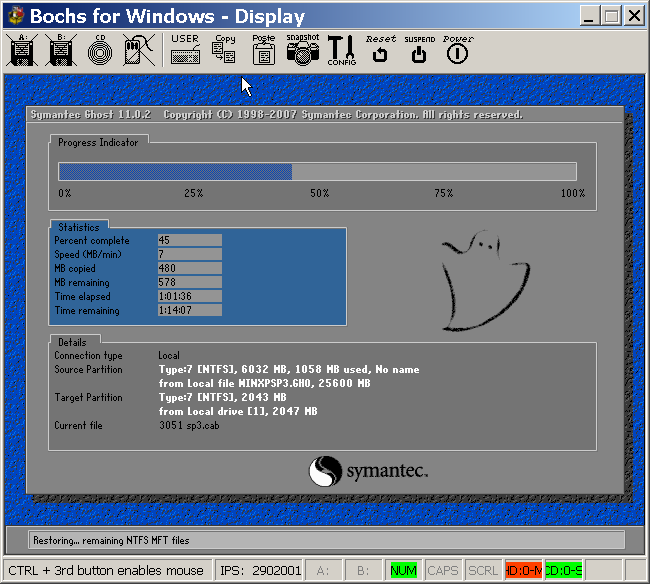The image size is (650, 584).
Task: Click the Statistics panel heading
Action: point(79,227)
